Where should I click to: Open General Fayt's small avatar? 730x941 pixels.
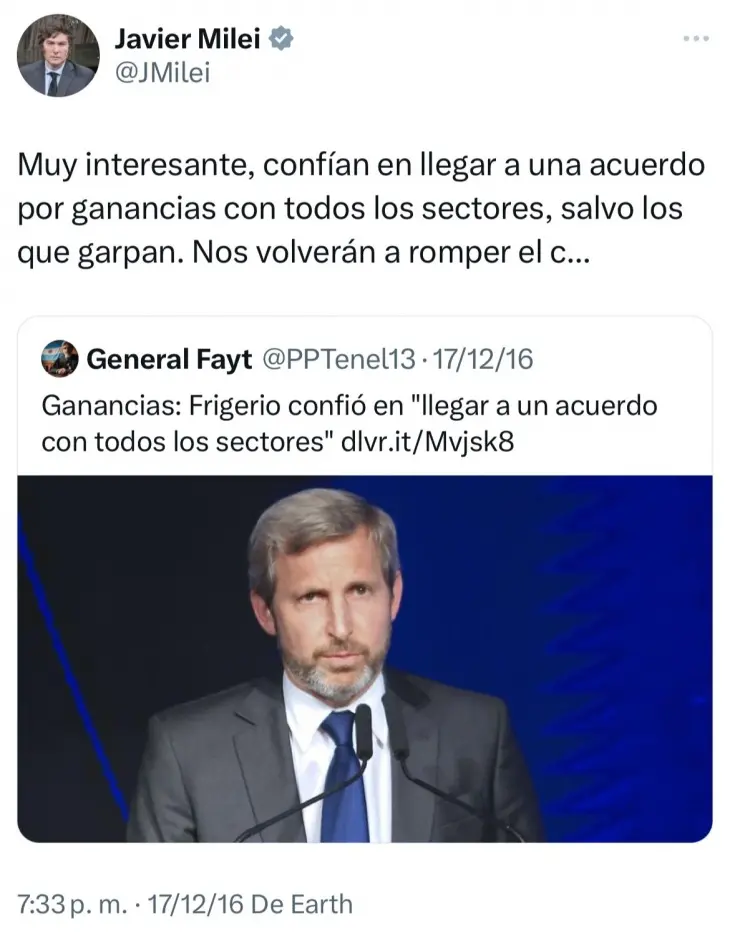point(59,359)
